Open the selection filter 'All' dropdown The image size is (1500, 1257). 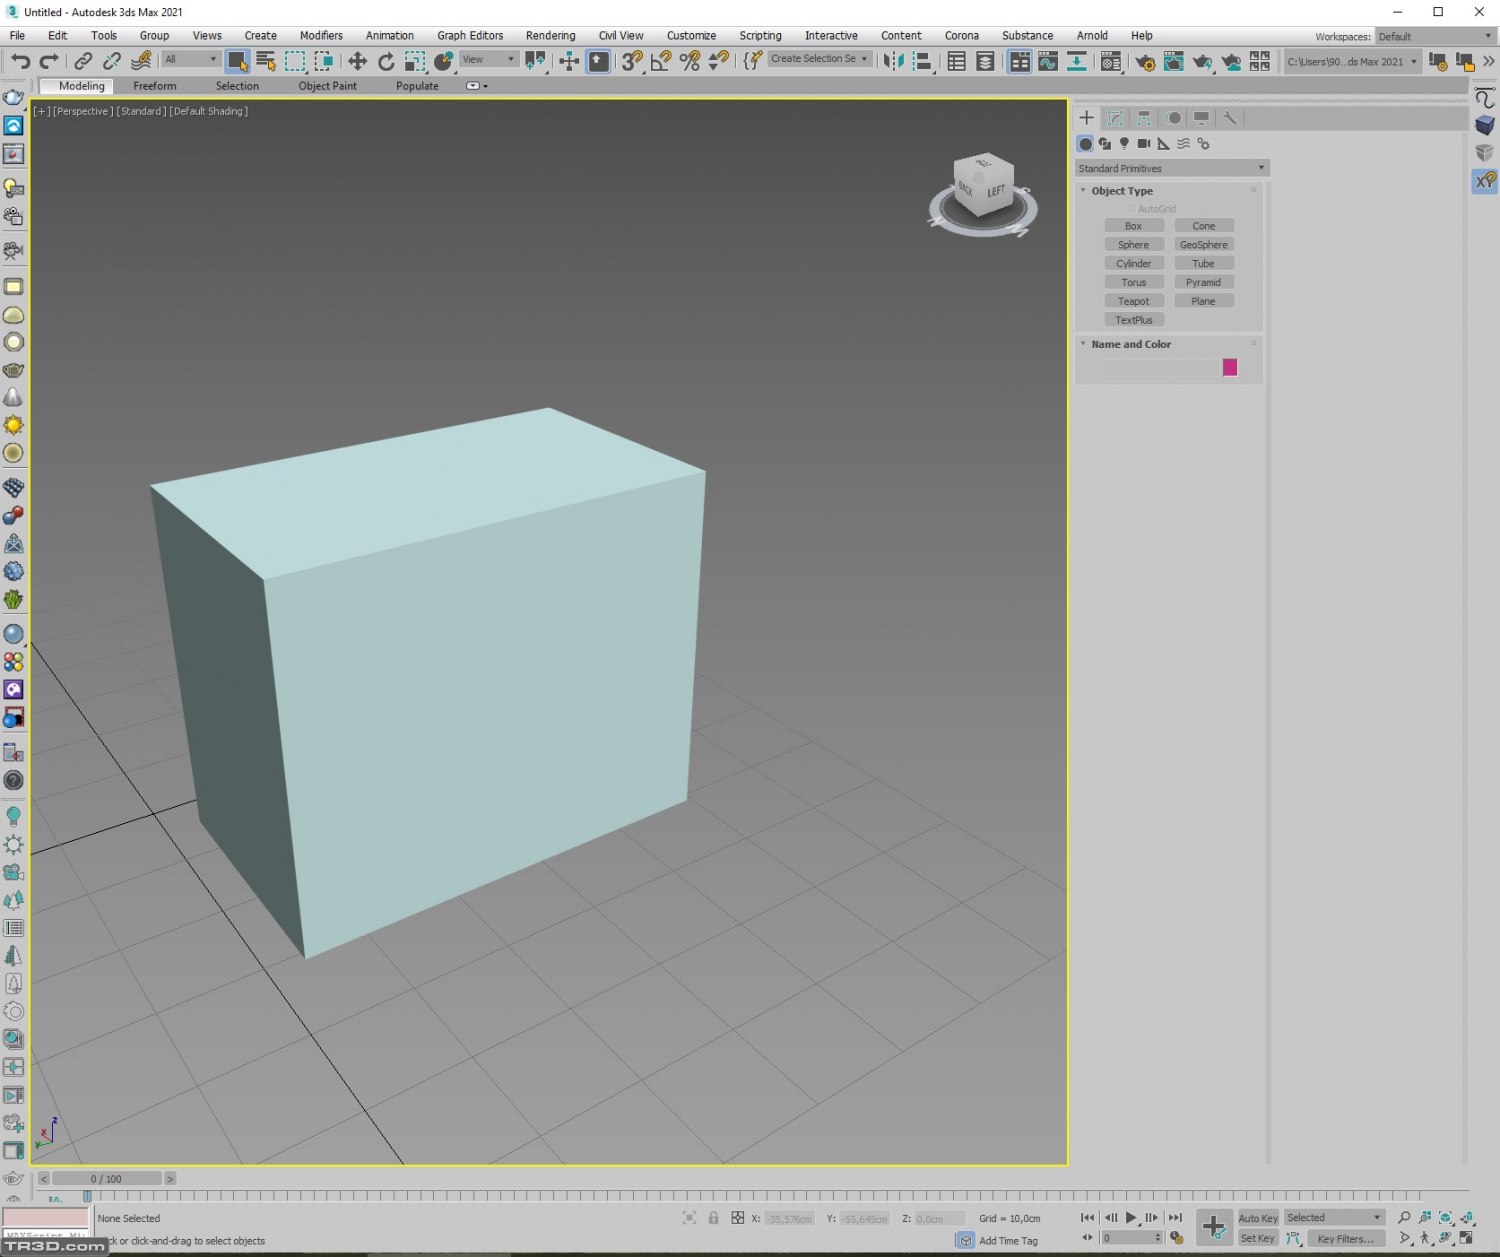(190, 60)
